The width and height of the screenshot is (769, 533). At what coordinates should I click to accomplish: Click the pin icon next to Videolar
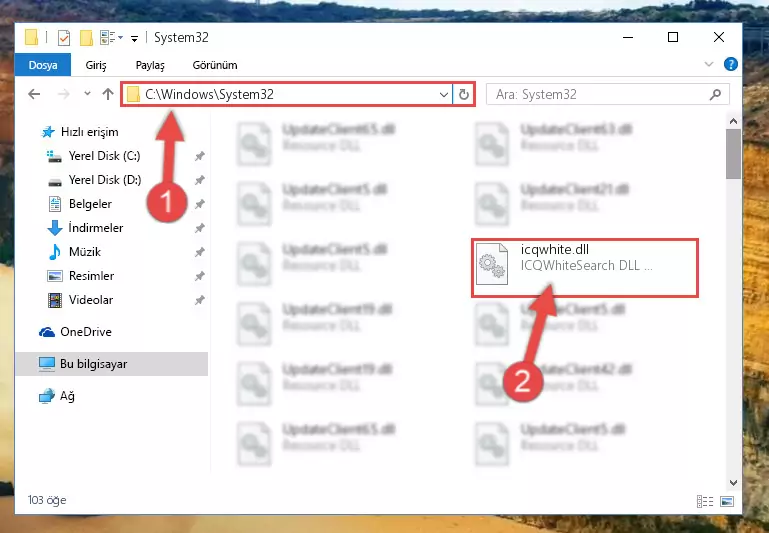tap(200, 300)
